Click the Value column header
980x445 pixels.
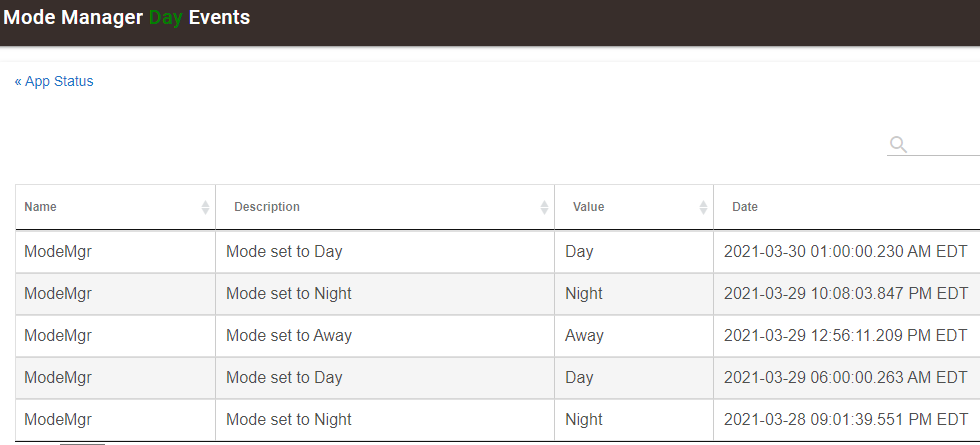[x=634, y=207]
